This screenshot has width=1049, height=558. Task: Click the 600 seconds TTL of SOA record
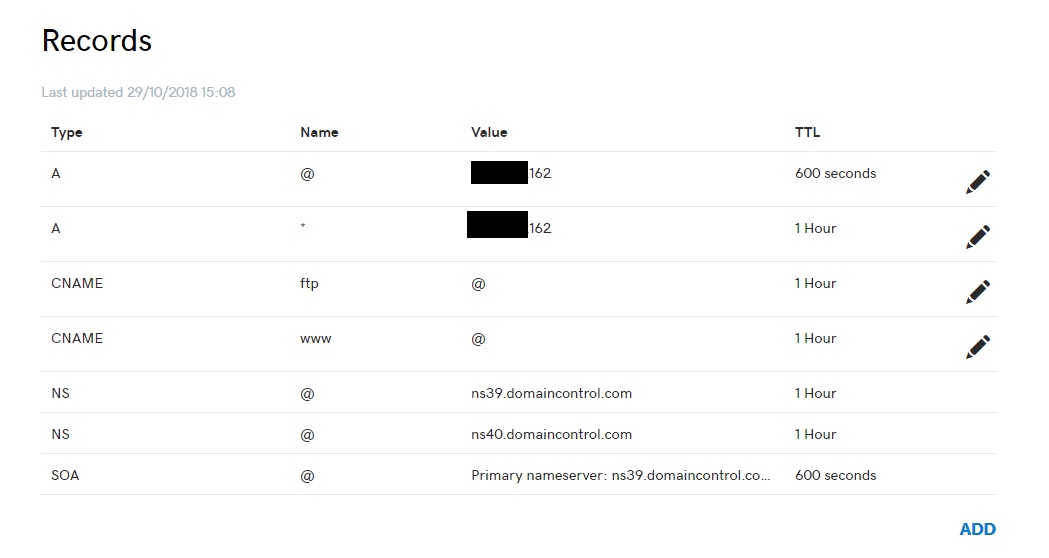[x=835, y=475]
